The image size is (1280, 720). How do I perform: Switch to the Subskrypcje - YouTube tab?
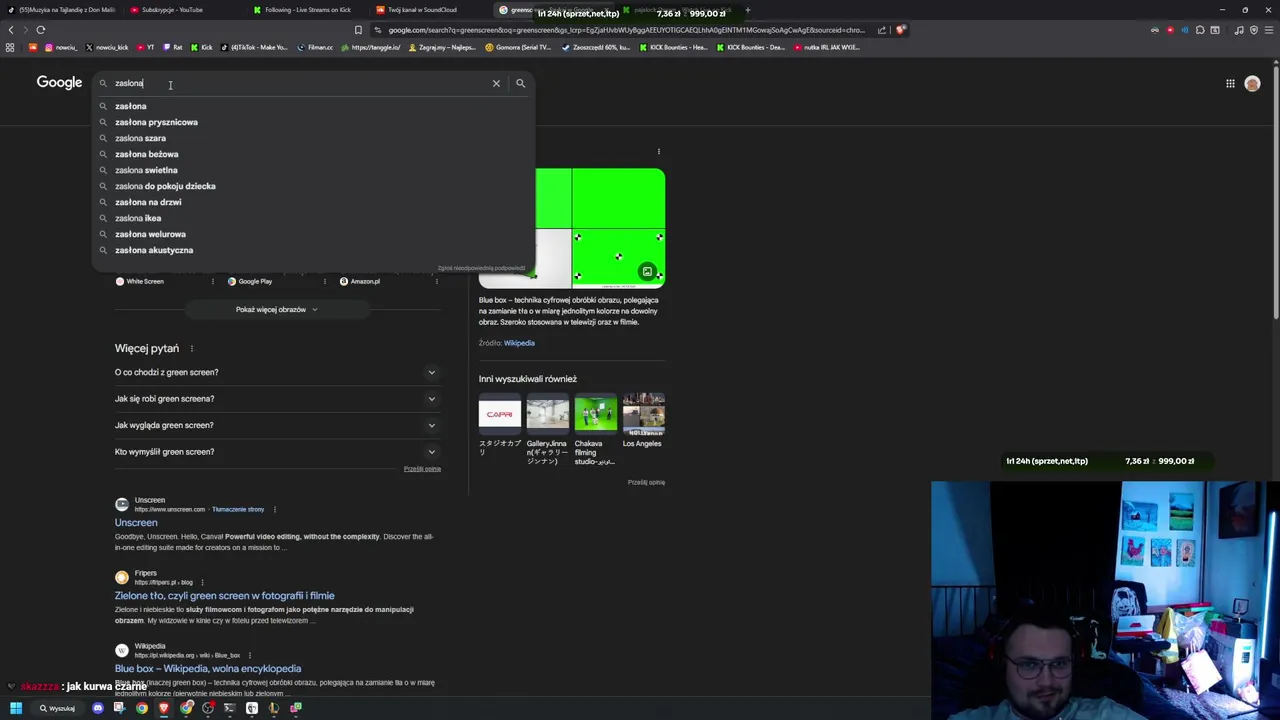point(183,10)
